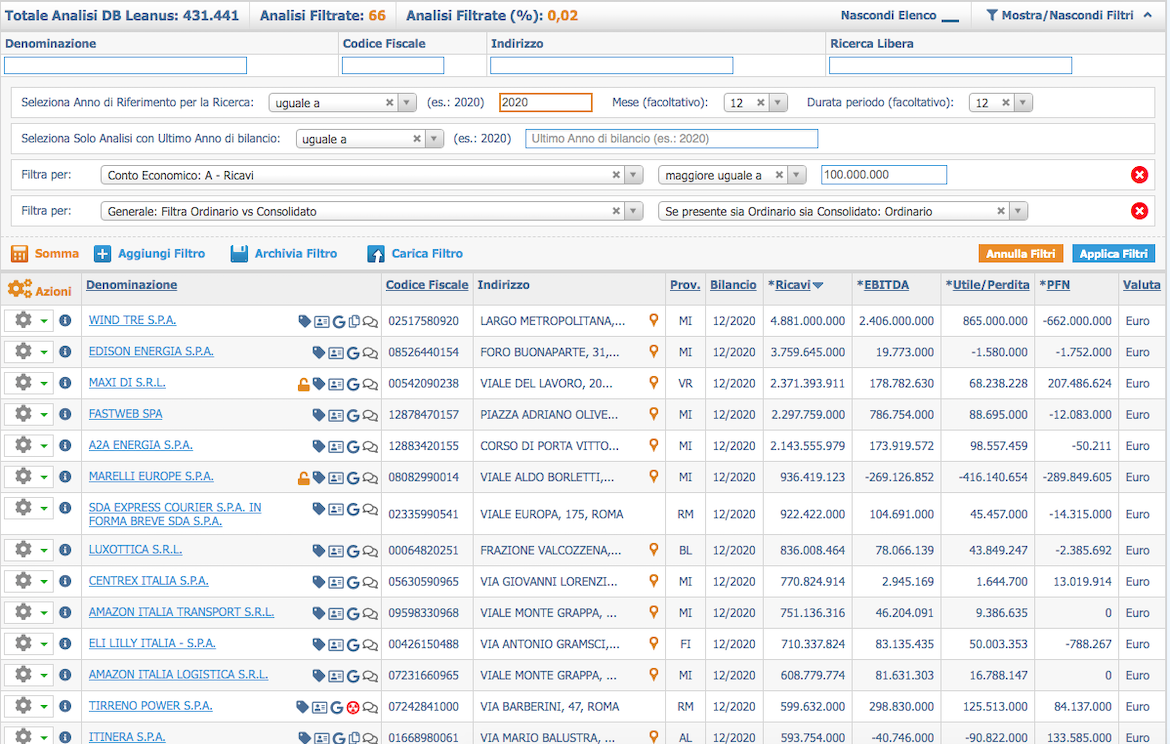1170x744 pixels.
Task: Open chat bubbles icon for TIRRENO POWER
Action: click(370, 707)
